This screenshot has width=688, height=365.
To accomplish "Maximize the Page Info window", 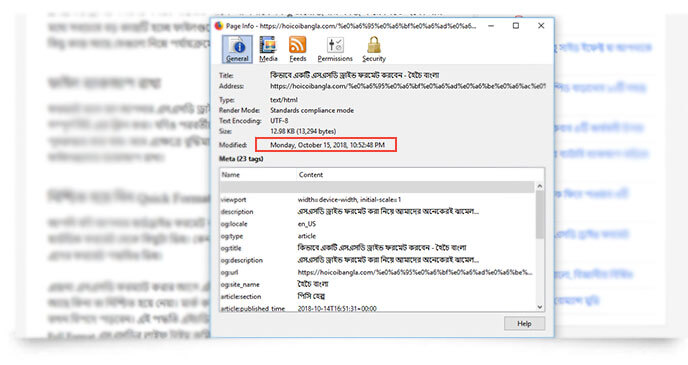I will pos(516,26).
